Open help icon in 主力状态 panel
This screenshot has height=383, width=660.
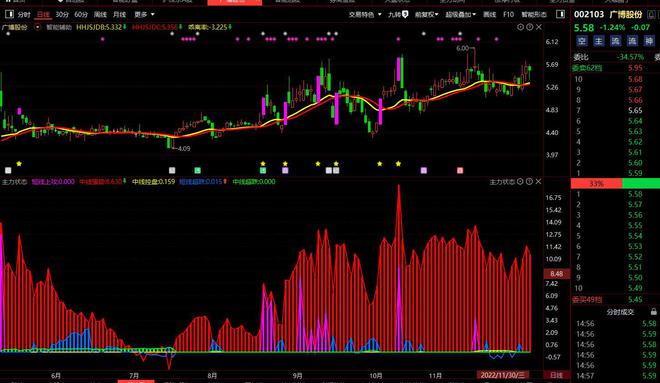(529, 181)
